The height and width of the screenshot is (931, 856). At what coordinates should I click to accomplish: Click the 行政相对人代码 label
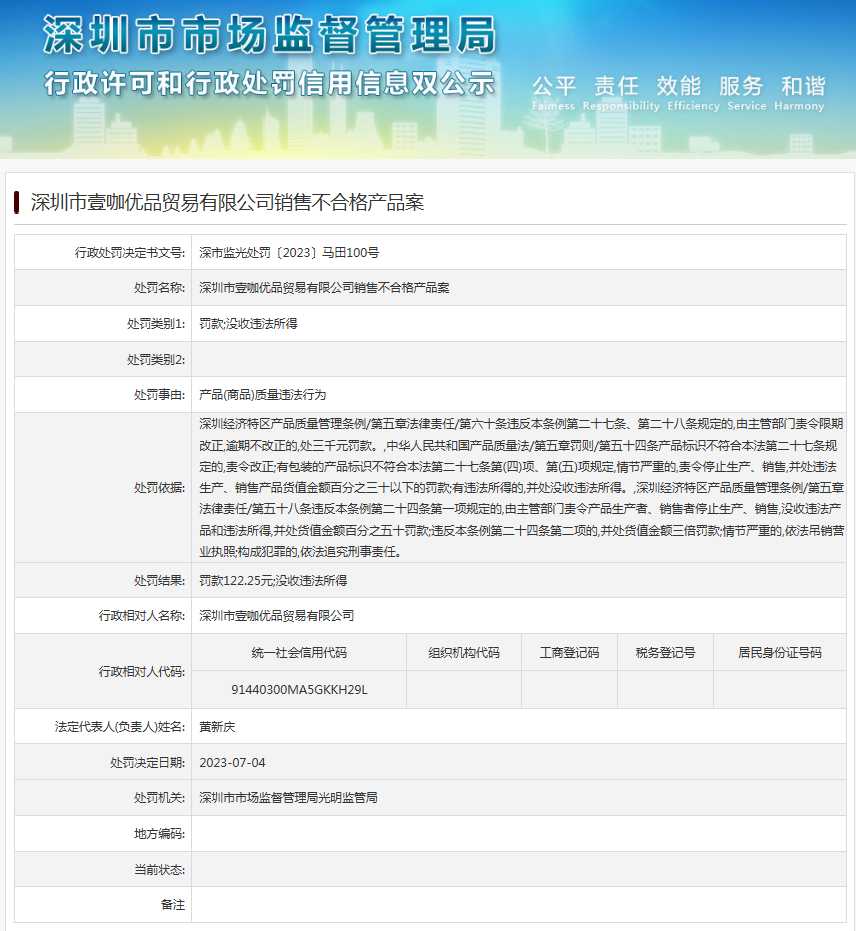pyautogui.click(x=142, y=672)
